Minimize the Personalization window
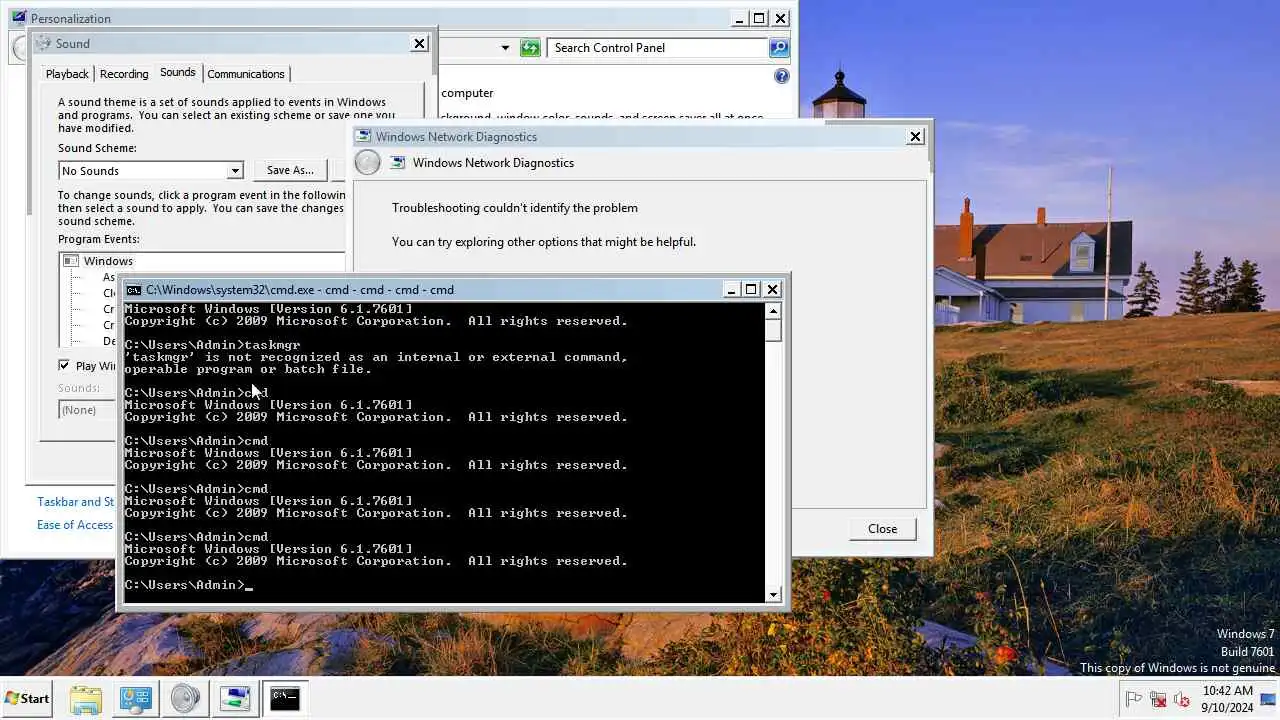 coord(739,18)
